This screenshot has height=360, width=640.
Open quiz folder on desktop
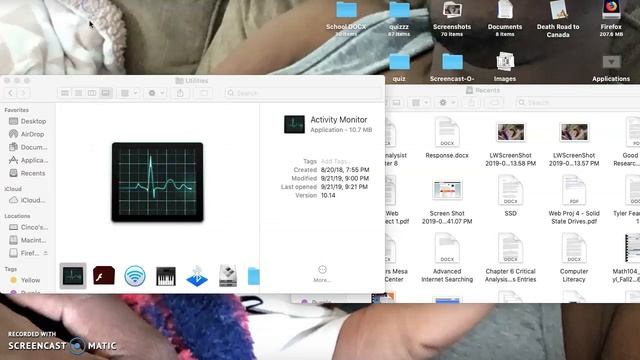pyautogui.click(x=399, y=67)
